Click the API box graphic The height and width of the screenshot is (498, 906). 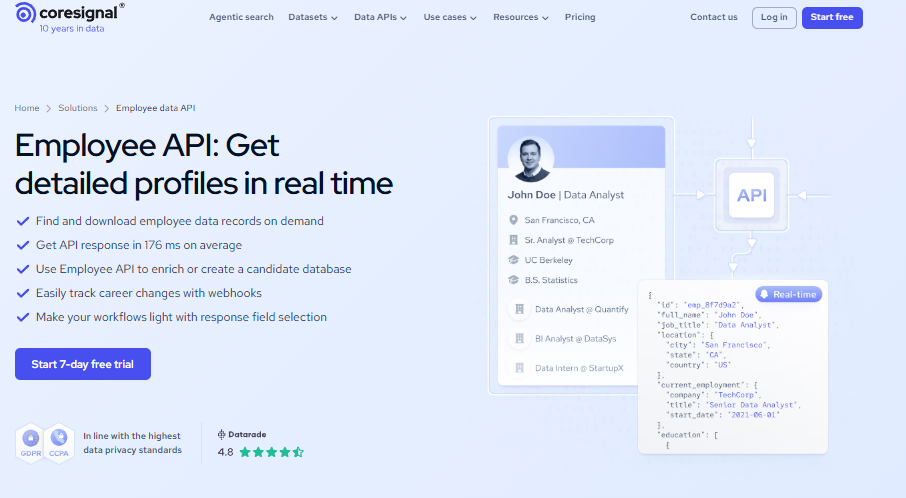(x=751, y=195)
